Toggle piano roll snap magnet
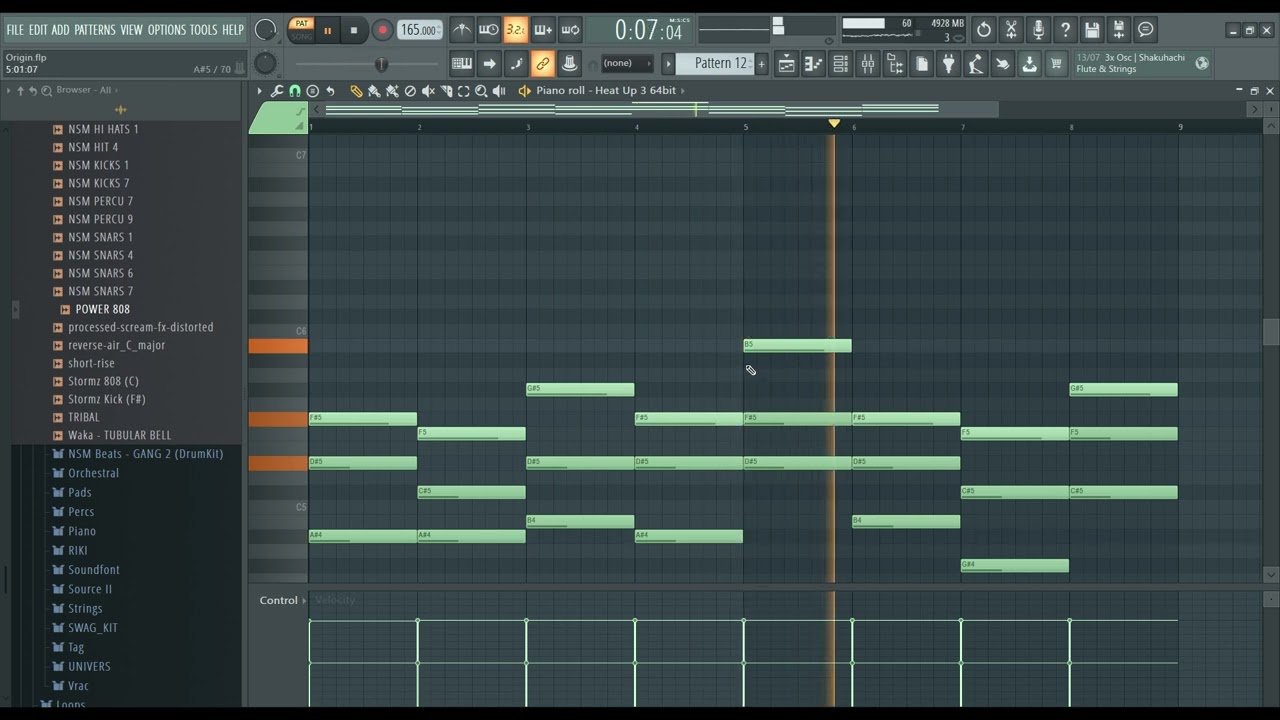This screenshot has height=720, width=1280. point(295,91)
